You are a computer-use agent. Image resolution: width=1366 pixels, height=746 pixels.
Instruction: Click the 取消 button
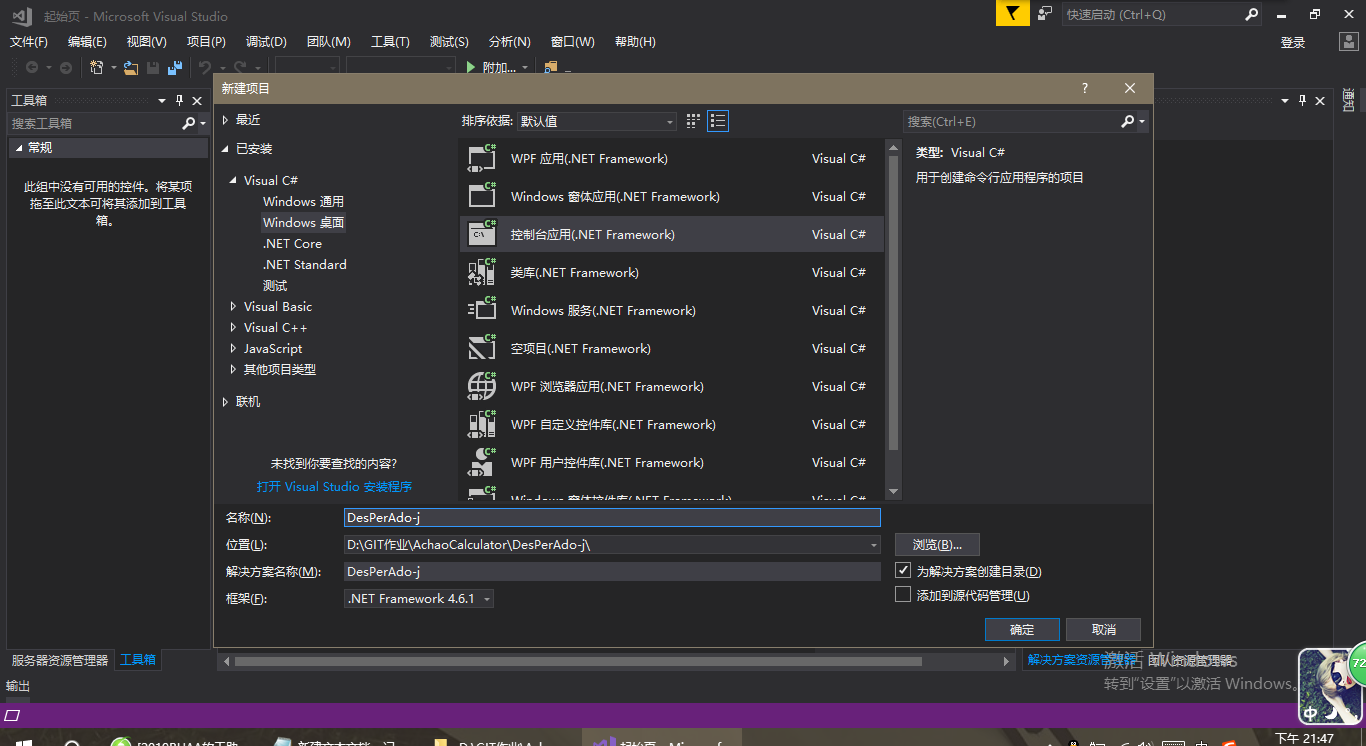[1104, 629]
